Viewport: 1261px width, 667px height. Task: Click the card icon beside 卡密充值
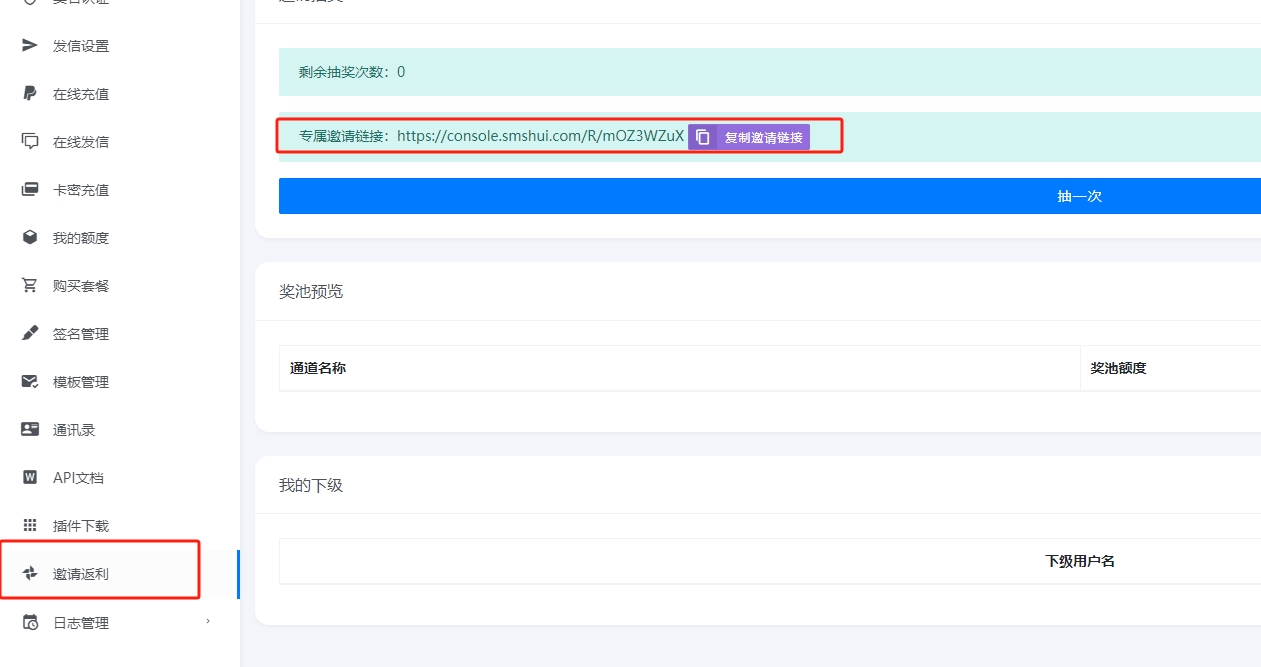[x=30, y=189]
